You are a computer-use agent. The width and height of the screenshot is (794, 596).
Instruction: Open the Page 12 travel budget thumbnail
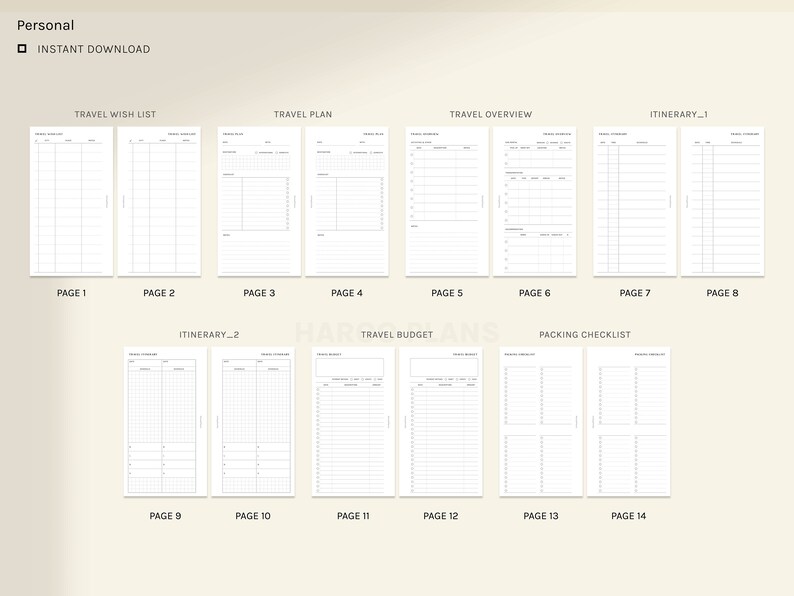(441, 421)
